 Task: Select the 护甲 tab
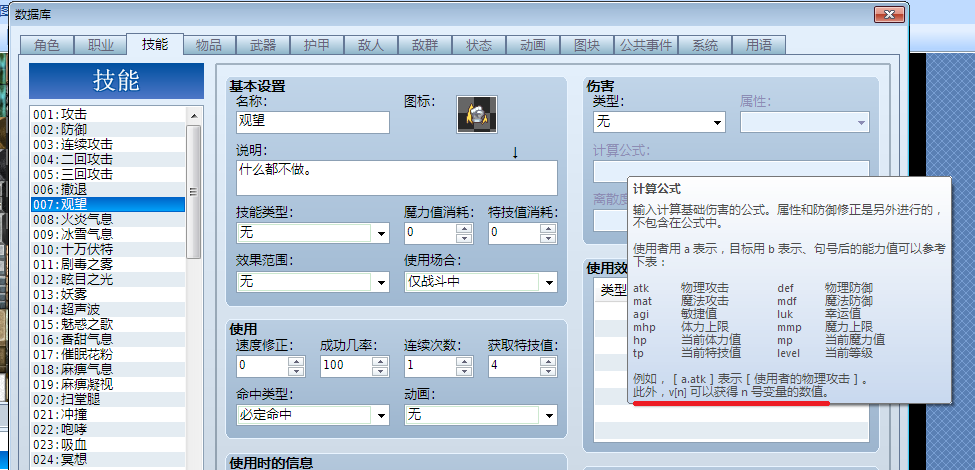317,45
